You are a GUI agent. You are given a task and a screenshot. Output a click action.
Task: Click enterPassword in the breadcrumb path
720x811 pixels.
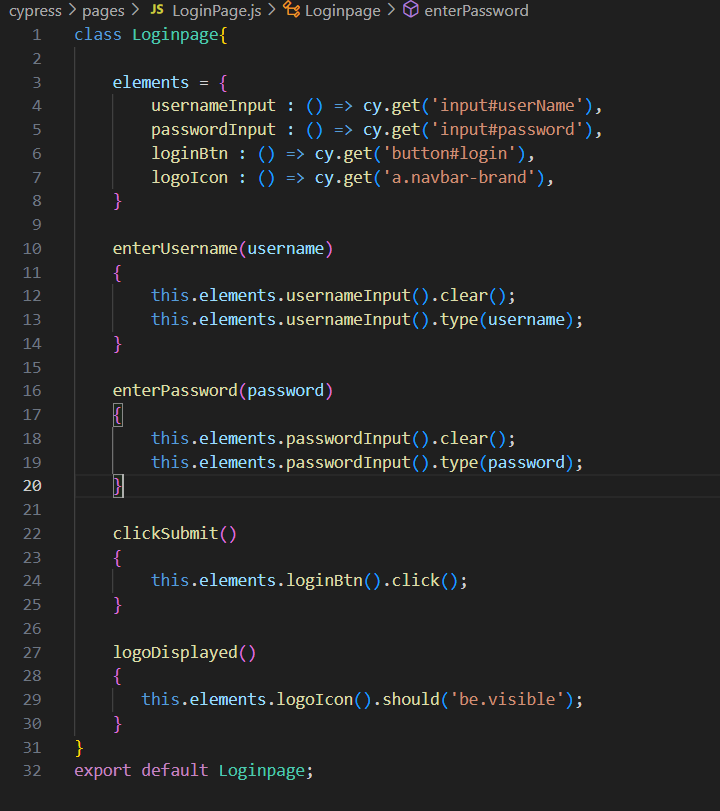tap(476, 11)
